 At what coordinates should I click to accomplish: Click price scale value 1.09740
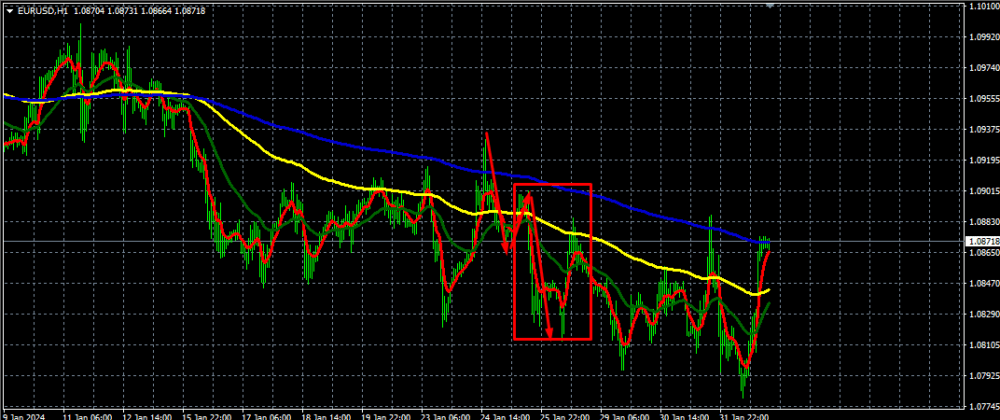(986, 68)
